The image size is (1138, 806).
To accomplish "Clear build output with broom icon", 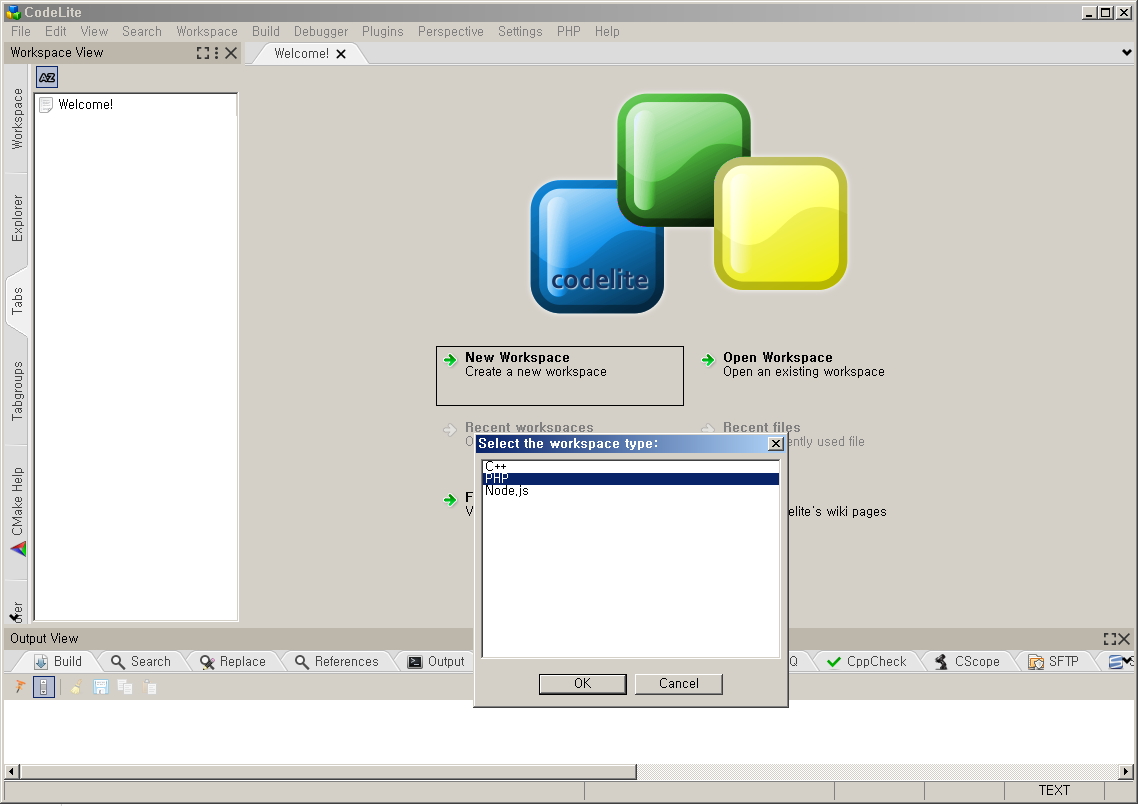I will (76, 686).
